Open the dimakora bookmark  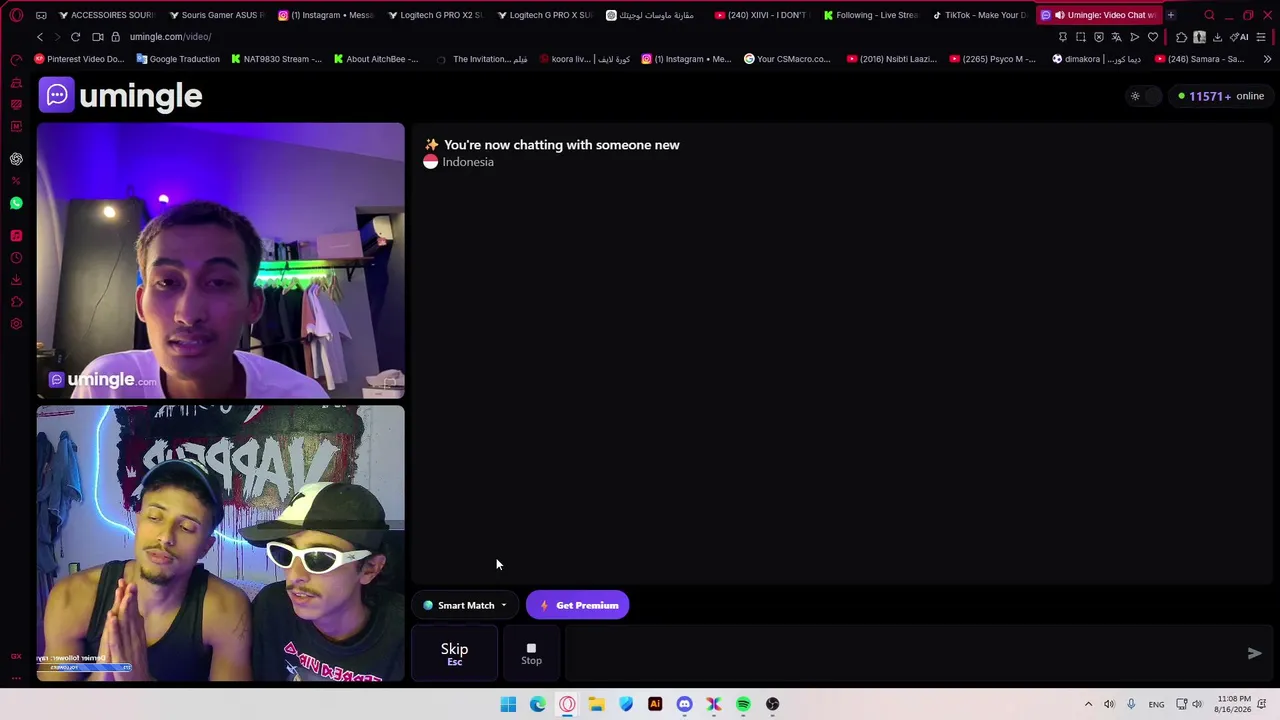1097,59
